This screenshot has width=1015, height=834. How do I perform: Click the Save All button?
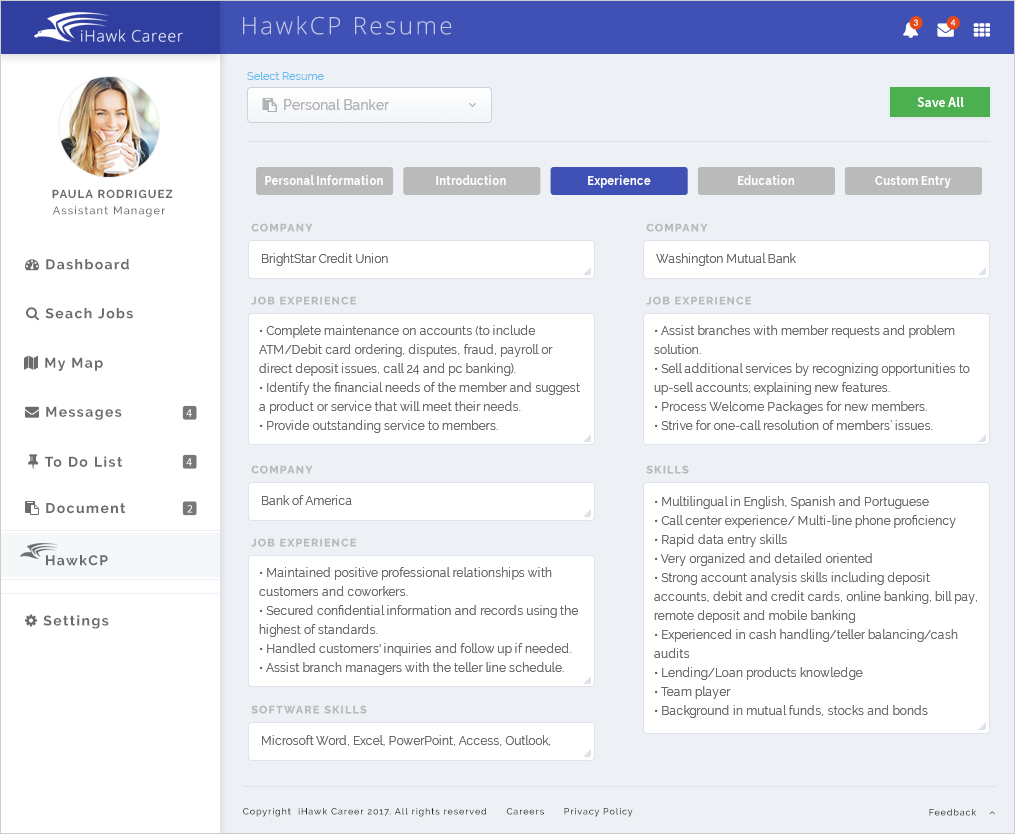tap(939, 102)
